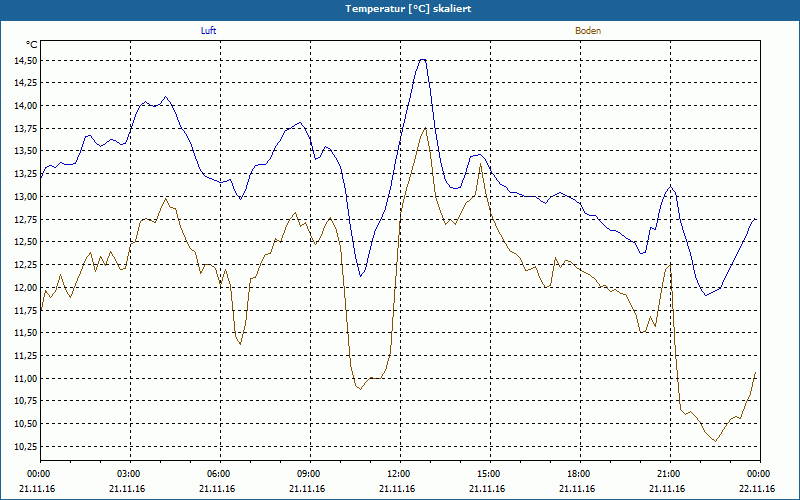Click the y-axis value 10,75
Viewport: 800px width, 500px height.
click(26, 402)
